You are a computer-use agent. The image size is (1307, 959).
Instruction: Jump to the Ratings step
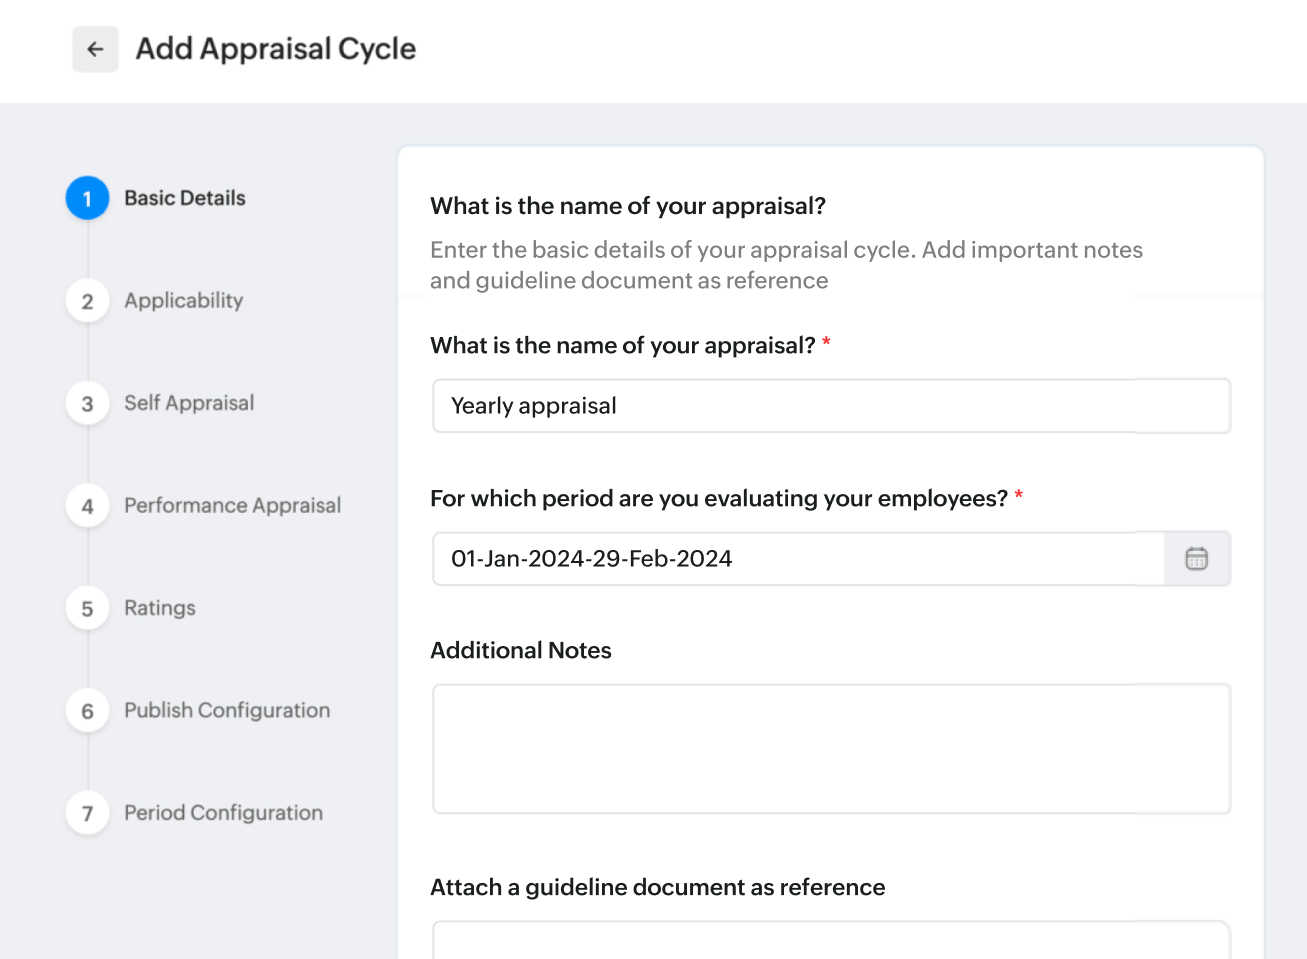coord(160,608)
